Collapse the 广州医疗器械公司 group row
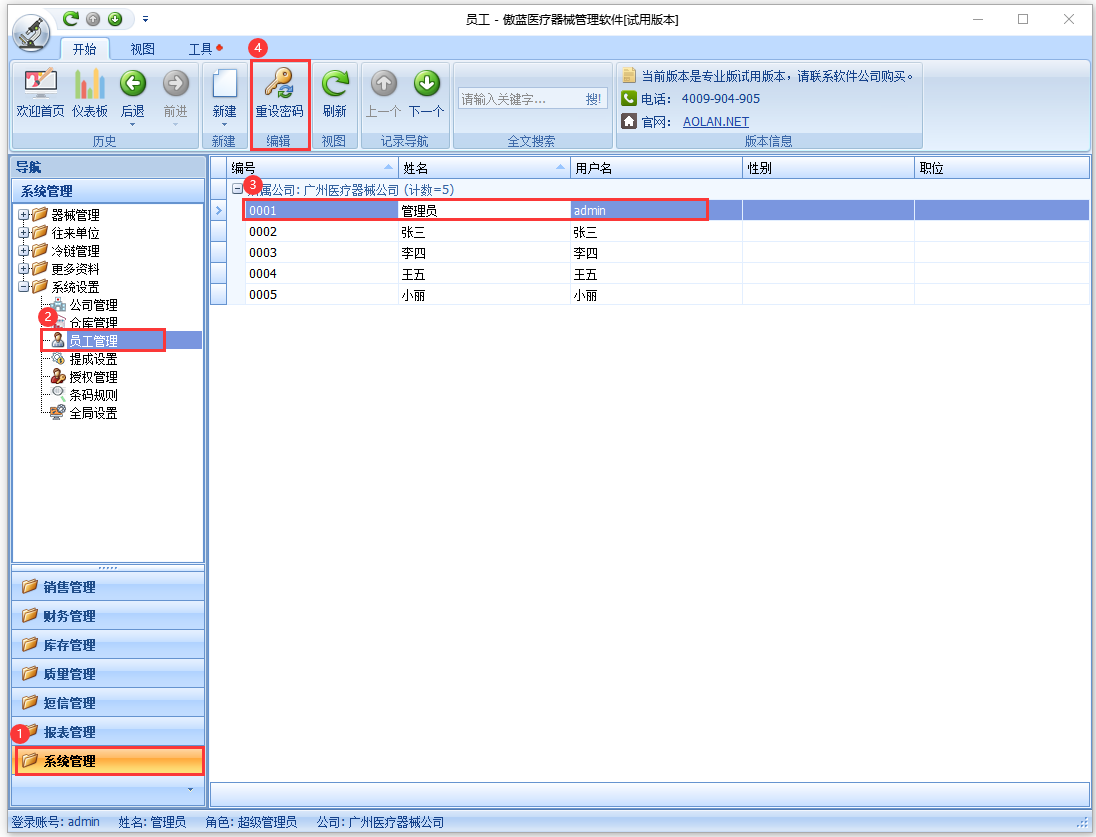This screenshot has width=1096, height=837. tap(237, 189)
